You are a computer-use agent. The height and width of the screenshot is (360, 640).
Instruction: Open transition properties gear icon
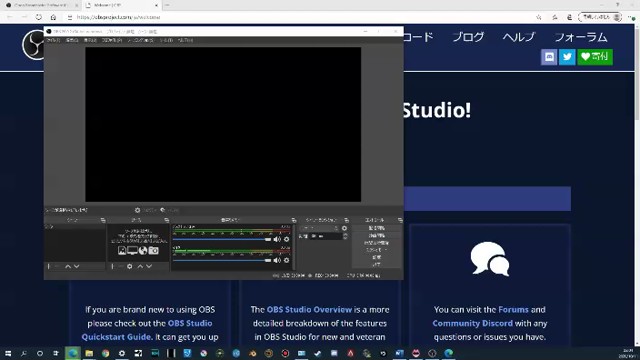[344, 228]
